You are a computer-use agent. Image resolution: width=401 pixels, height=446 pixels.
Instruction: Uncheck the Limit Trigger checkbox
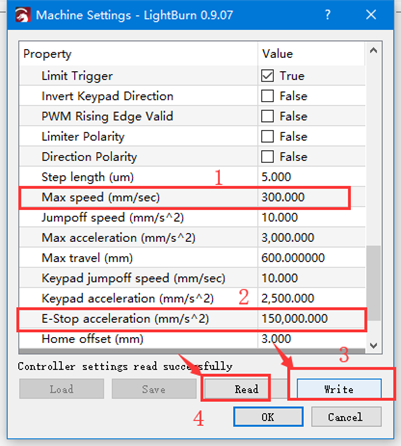(267, 76)
